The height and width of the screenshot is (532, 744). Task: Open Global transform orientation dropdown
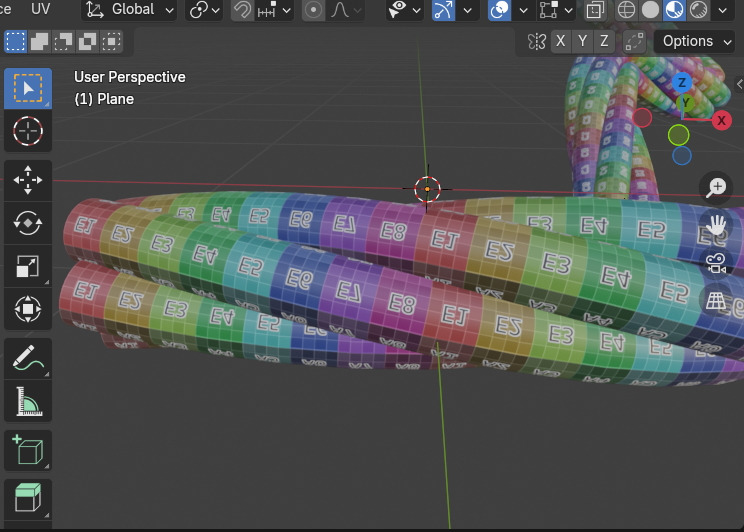coord(129,10)
